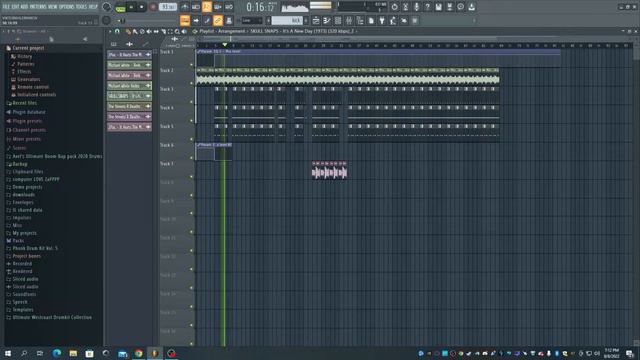
Task: Open the VIEW menu
Action: [53, 7]
